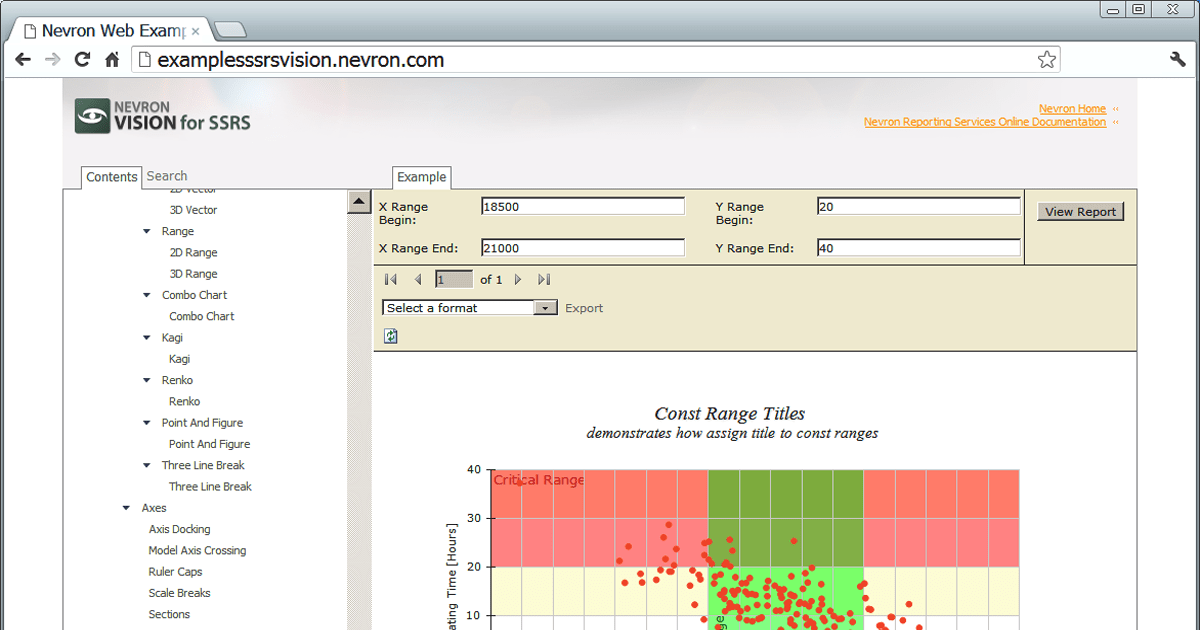Select the Example tab

pyautogui.click(x=421, y=177)
